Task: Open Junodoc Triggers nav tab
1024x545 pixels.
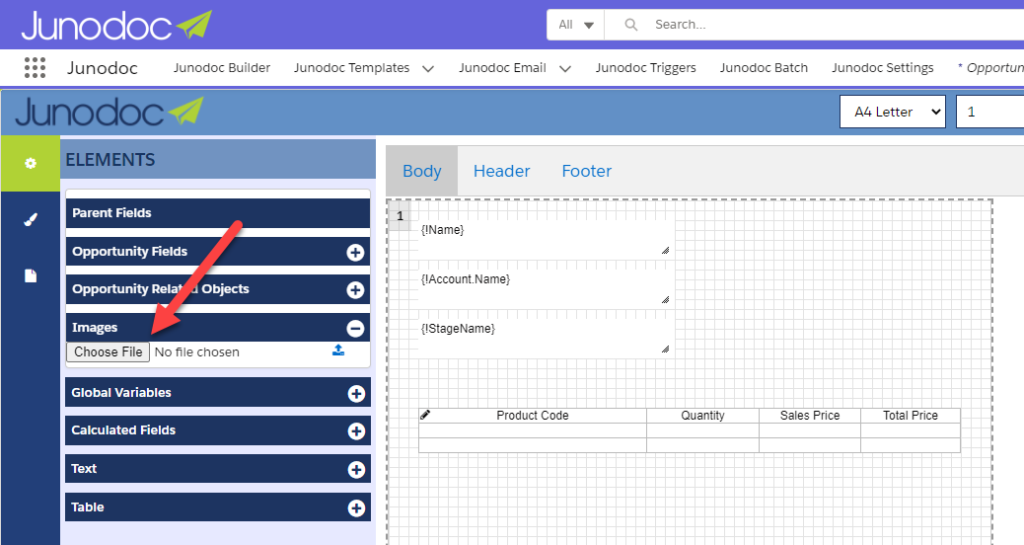Action: (x=645, y=68)
